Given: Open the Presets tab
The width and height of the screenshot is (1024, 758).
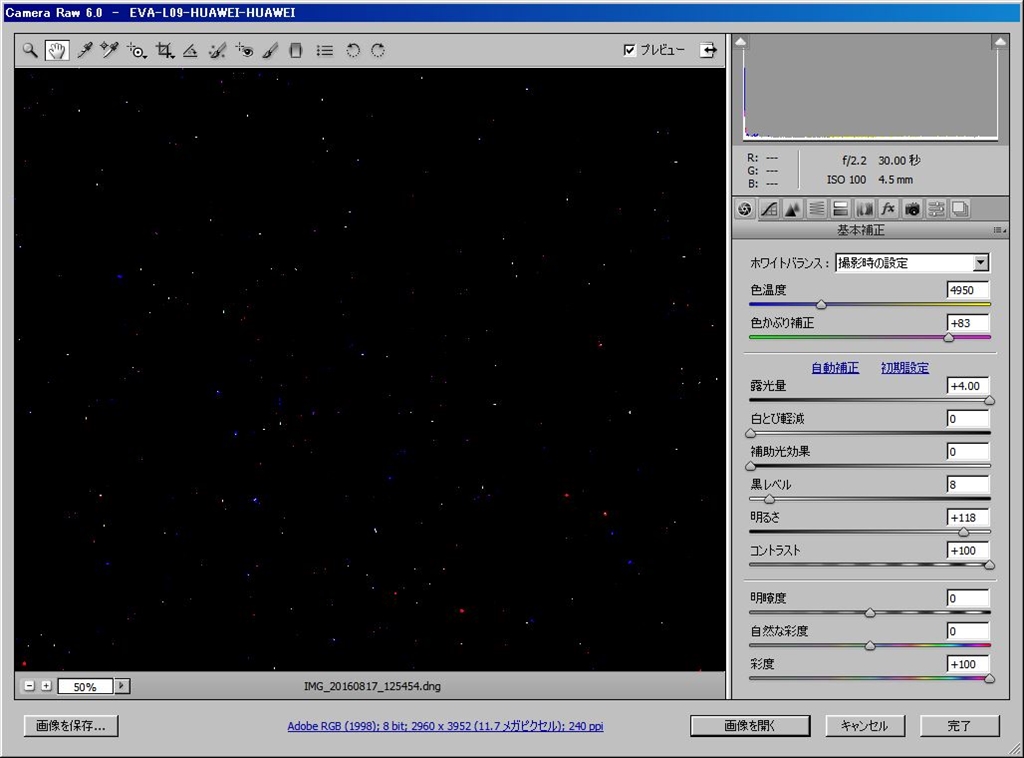Looking at the screenshot, I should 936,209.
